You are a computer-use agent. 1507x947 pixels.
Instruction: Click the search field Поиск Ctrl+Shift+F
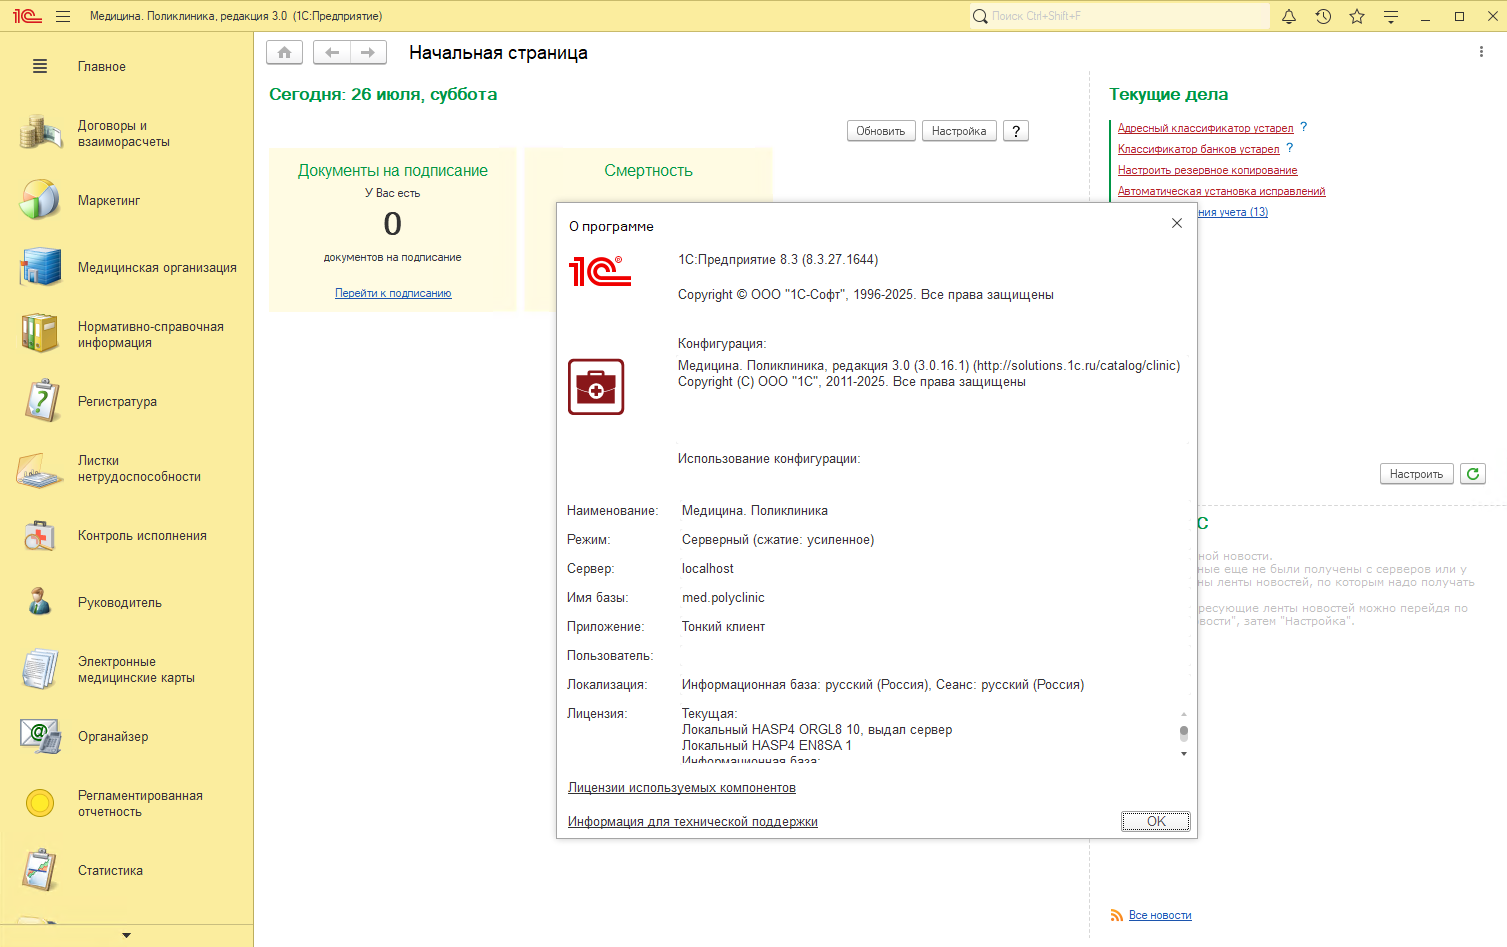[1119, 16]
